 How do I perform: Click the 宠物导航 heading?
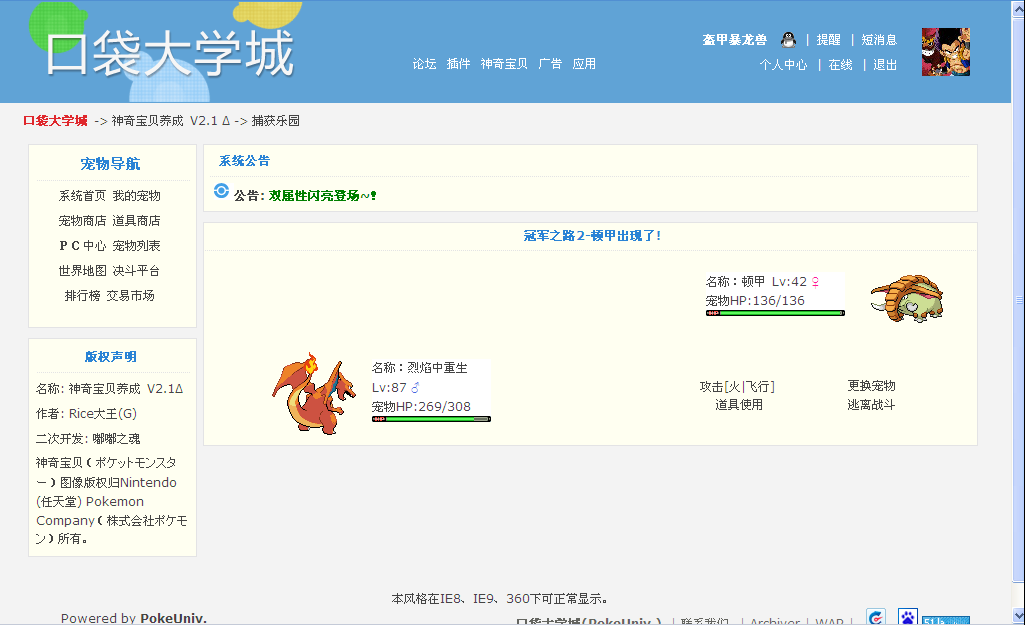[110, 164]
